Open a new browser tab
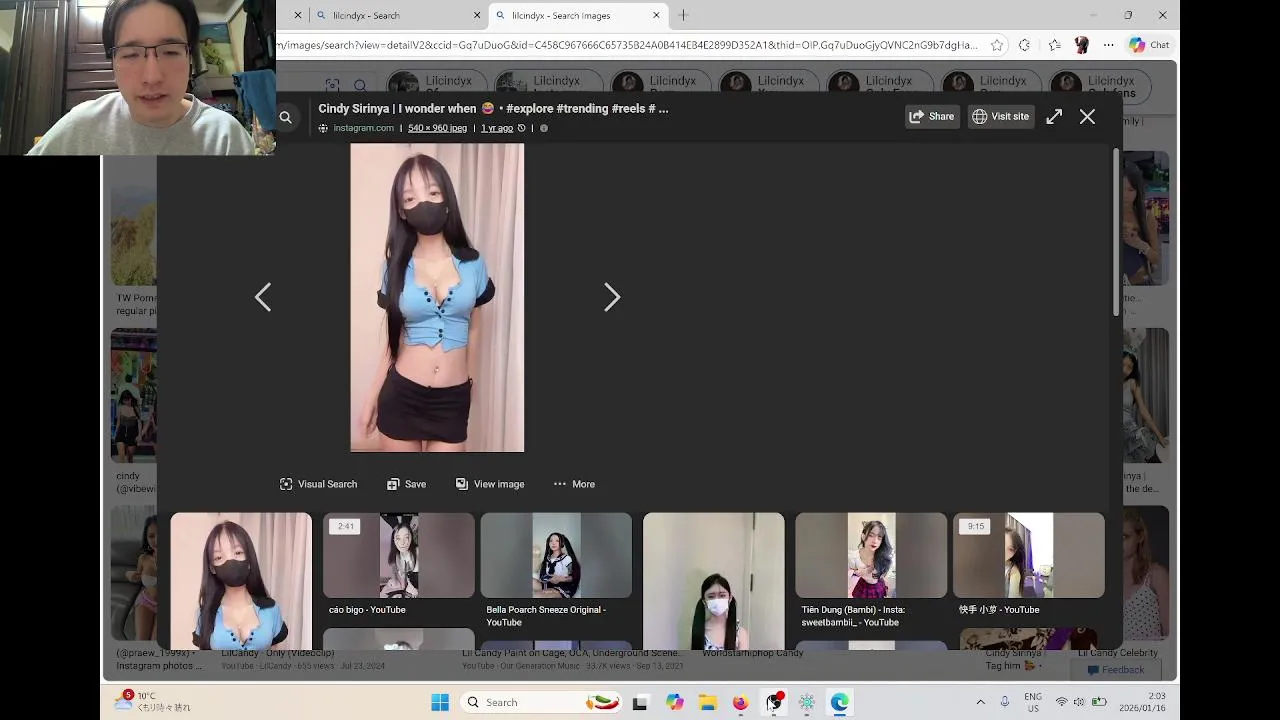The height and width of the screenshot is (720, 1280). click(683, 15)
